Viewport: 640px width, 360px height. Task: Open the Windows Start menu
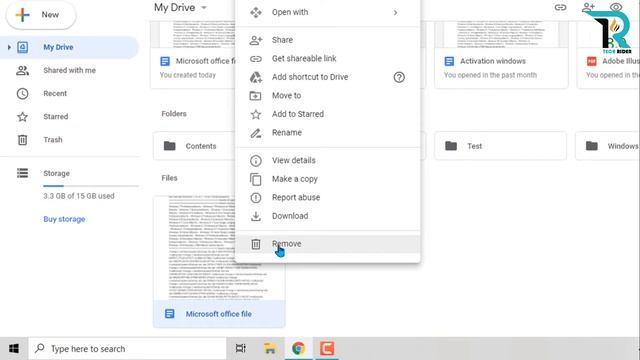14,349
